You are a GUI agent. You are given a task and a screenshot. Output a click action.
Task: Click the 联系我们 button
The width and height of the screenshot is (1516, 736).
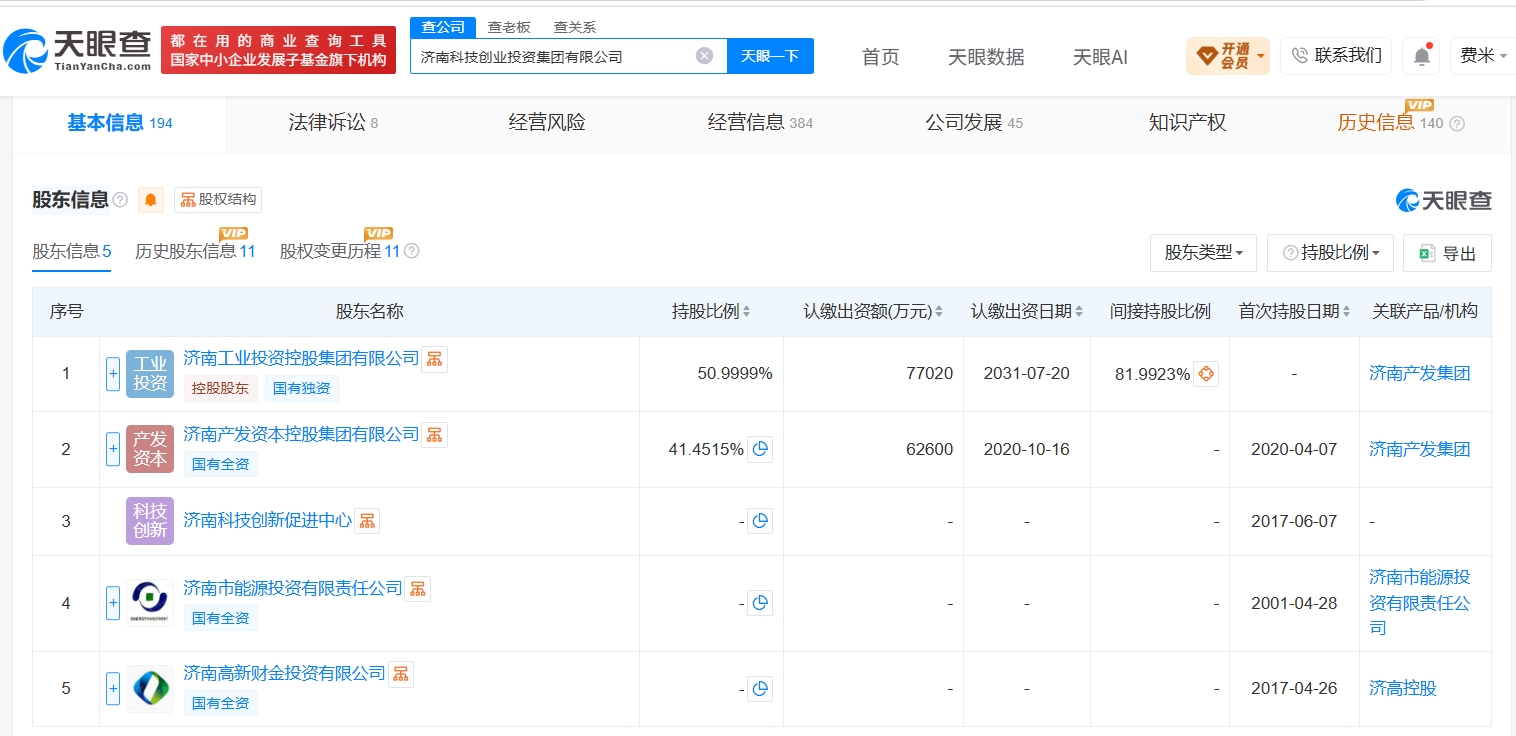coord(1336,56)
